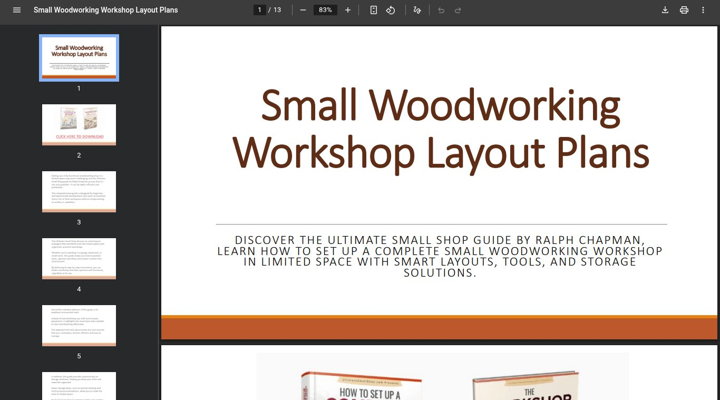Rotate the document counterclockwise
720x400 pixels.
click(x=391, y=10)
